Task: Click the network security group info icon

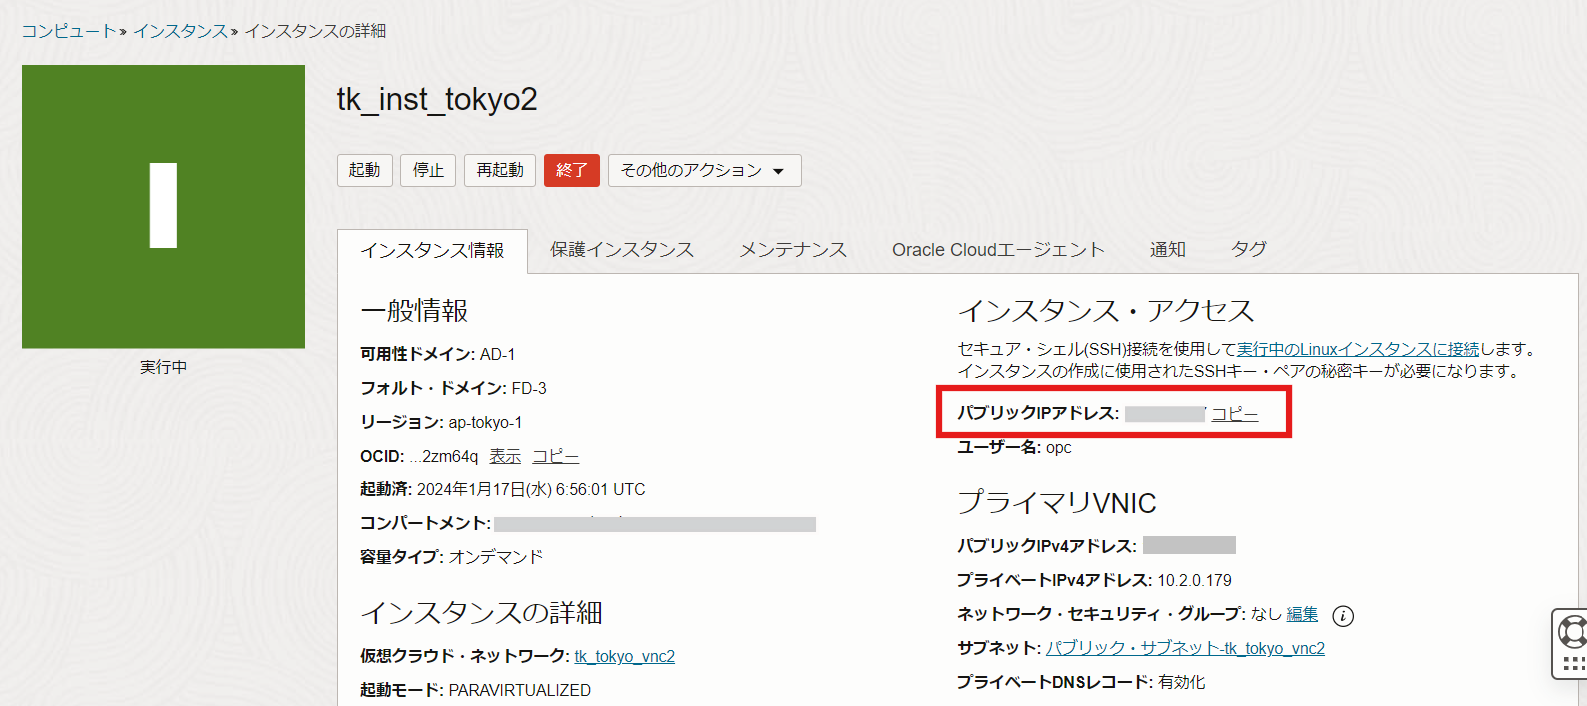Action: (1343, 616)
